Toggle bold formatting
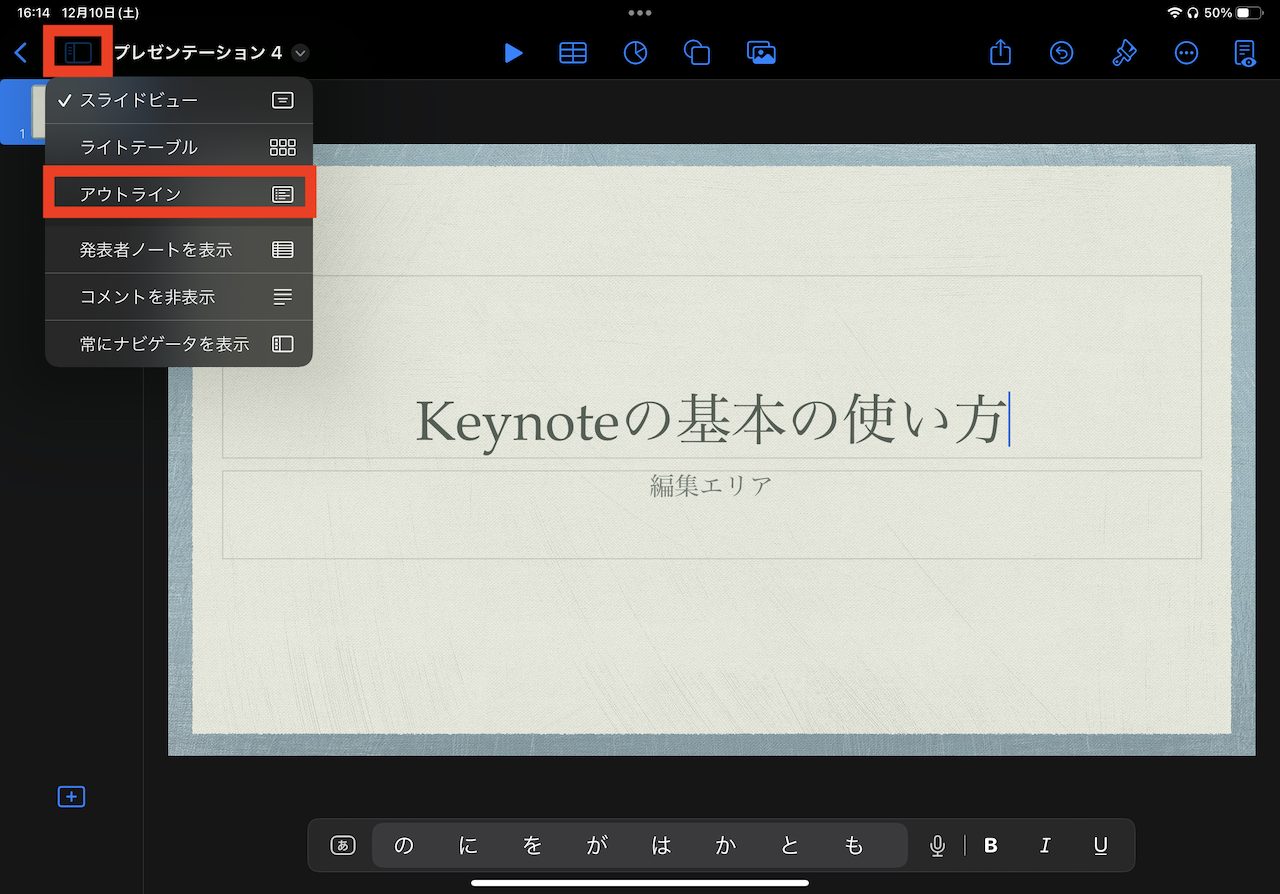This screenshot has height=894, width=1280. [991, 846]
